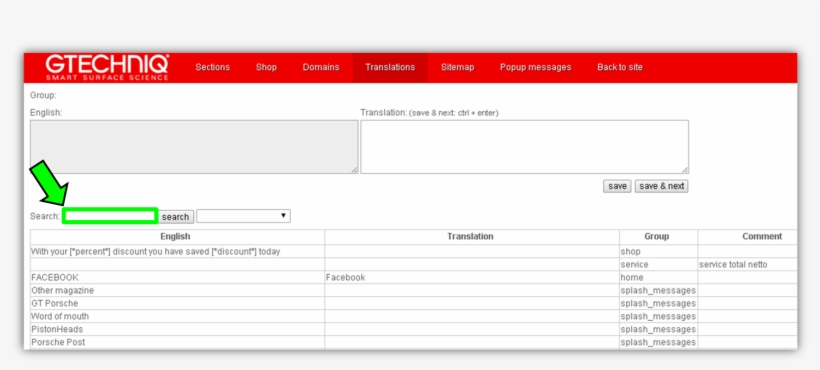This screenshot has width=820, height=370.
Task: Click the service group cell
Action: coord(658,264)
